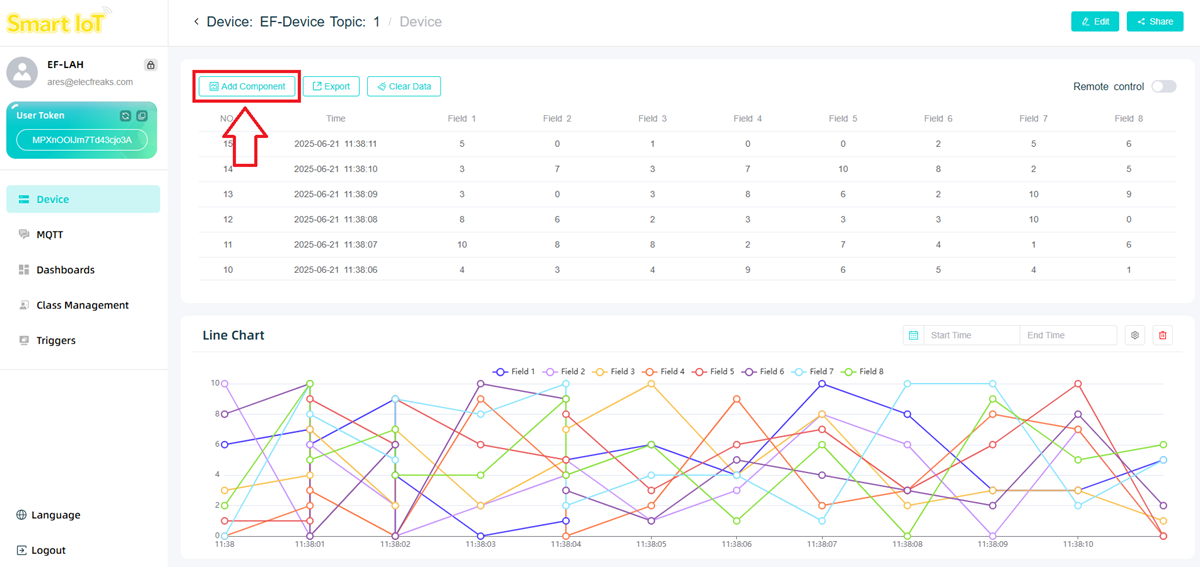Delete the Line Chart with the red trash icon
Image resolution: width=1200 pixels, height=567 pixels.
point(1162,336)
